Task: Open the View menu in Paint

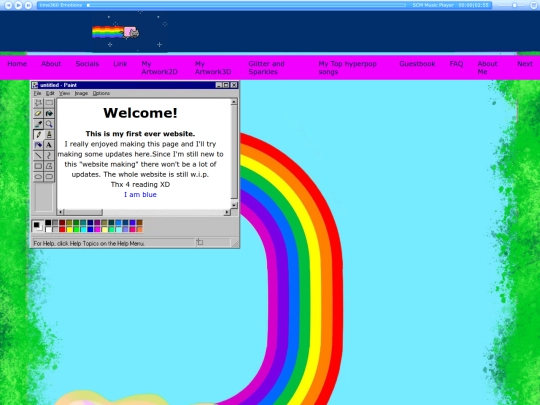Action: 64,93
